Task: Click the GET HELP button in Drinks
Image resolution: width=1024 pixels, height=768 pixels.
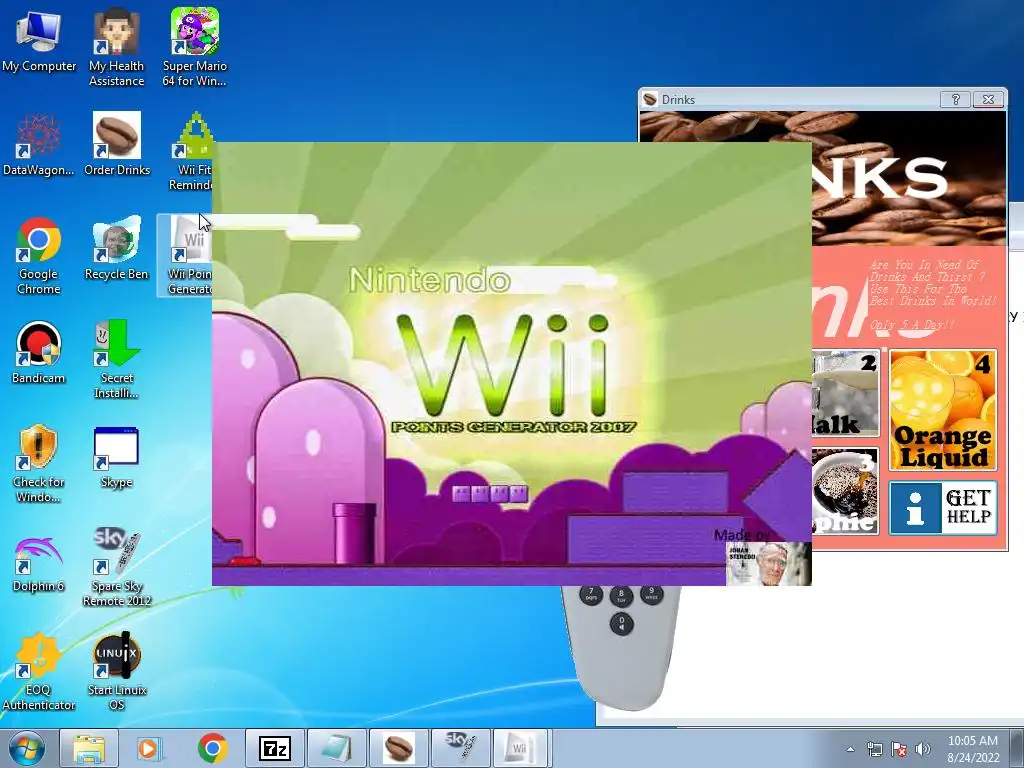Action: point(942,507)
